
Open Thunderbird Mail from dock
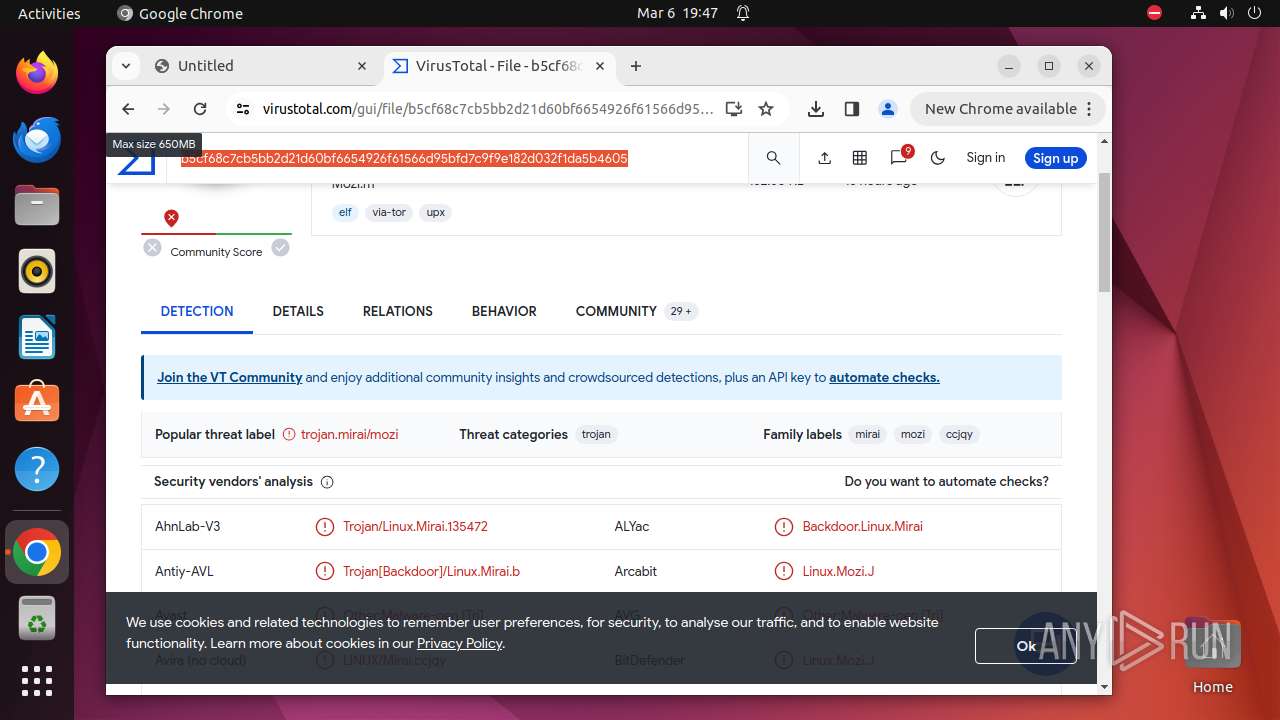pos(37,139)
